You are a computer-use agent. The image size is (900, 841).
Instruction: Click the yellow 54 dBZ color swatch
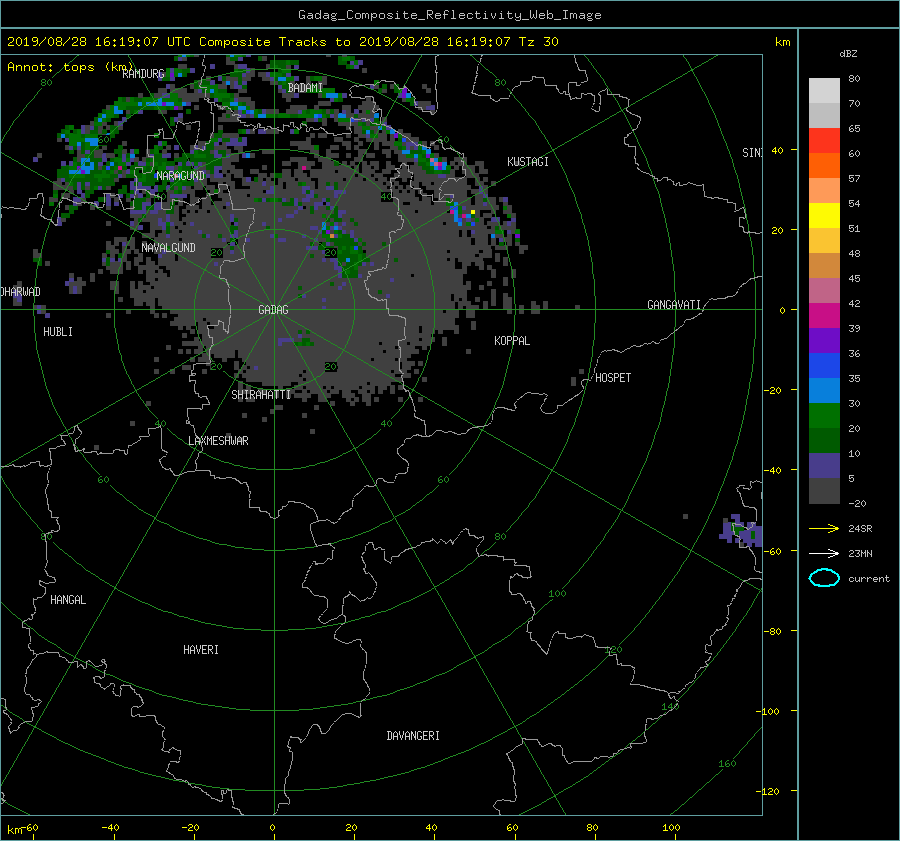(824, 215)
